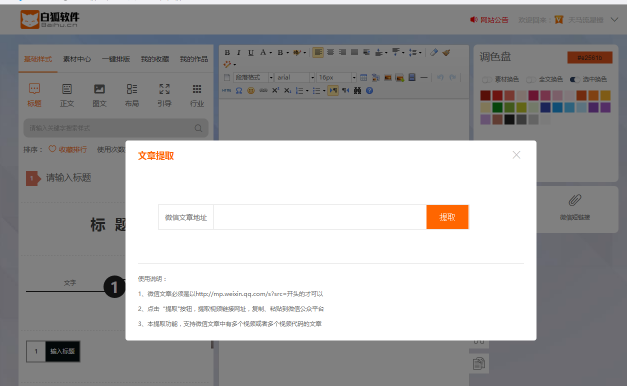Select the 标题 style category
Screen dimensions: 627x386
[x=34, y=95]
